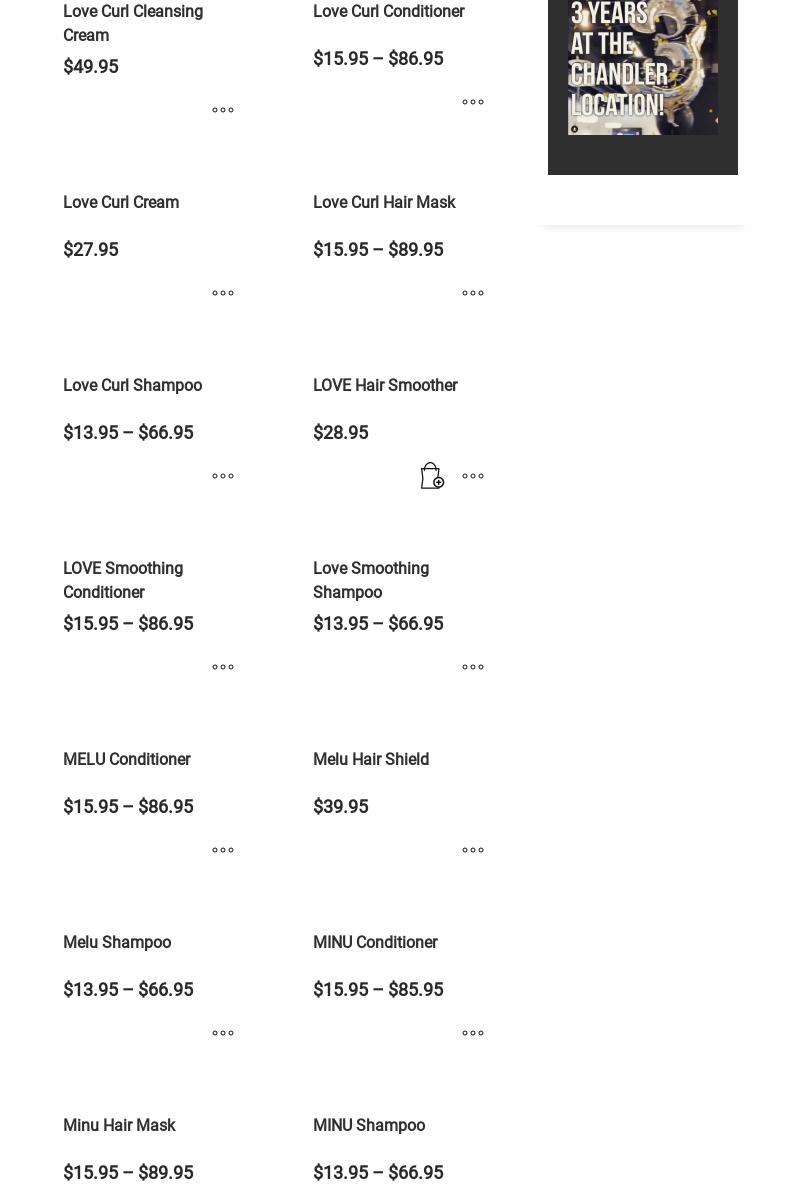
Task: Open three-dot options for Love Curl Conditioner
Action: click(x=473, y=102)
